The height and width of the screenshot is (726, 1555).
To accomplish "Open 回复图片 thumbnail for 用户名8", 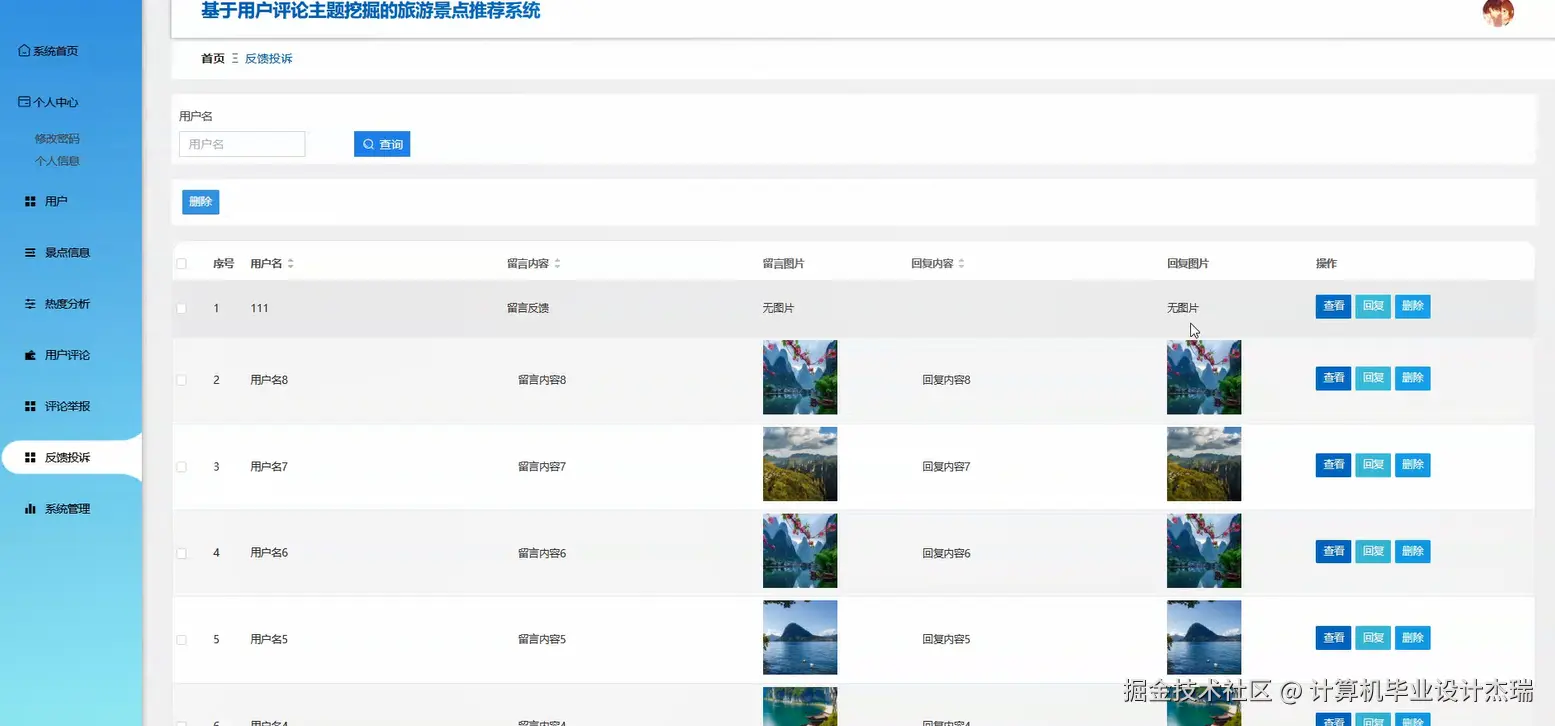I will 1204,377.
